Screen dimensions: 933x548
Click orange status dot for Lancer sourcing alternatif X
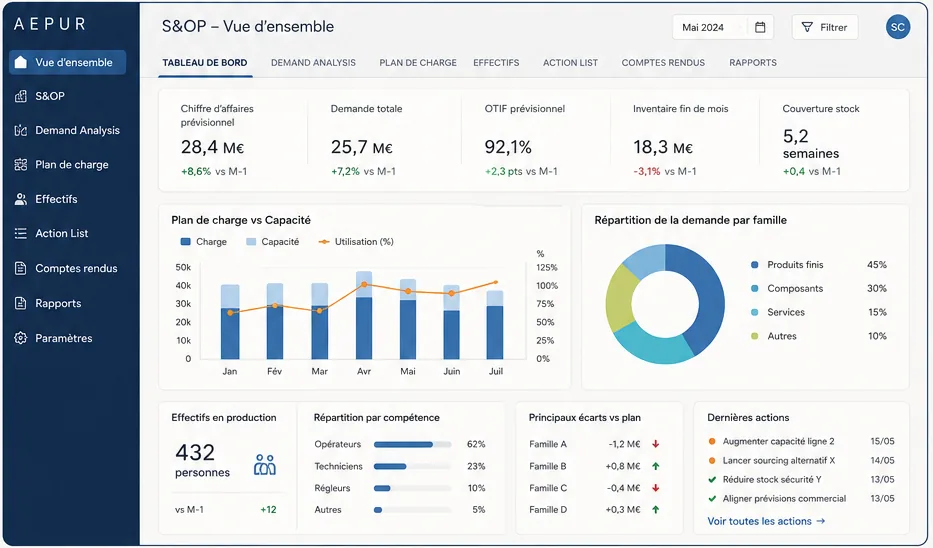(x=712, y=461)
